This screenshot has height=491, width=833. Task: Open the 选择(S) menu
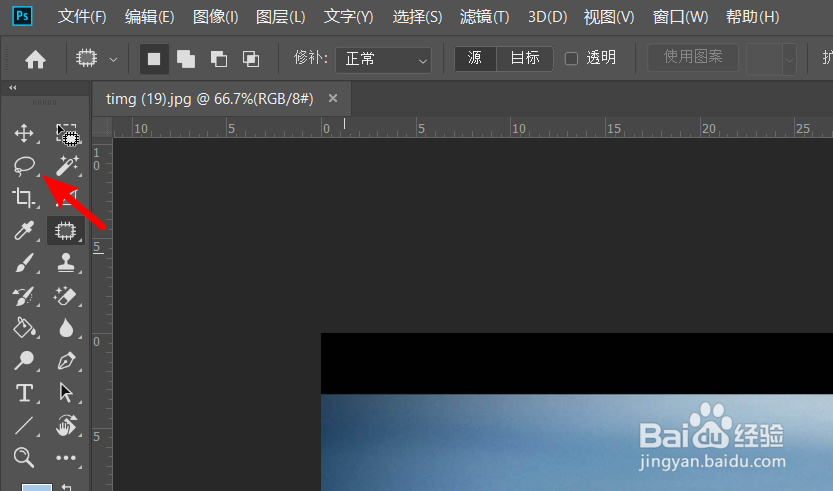click(x=417, y=17)
